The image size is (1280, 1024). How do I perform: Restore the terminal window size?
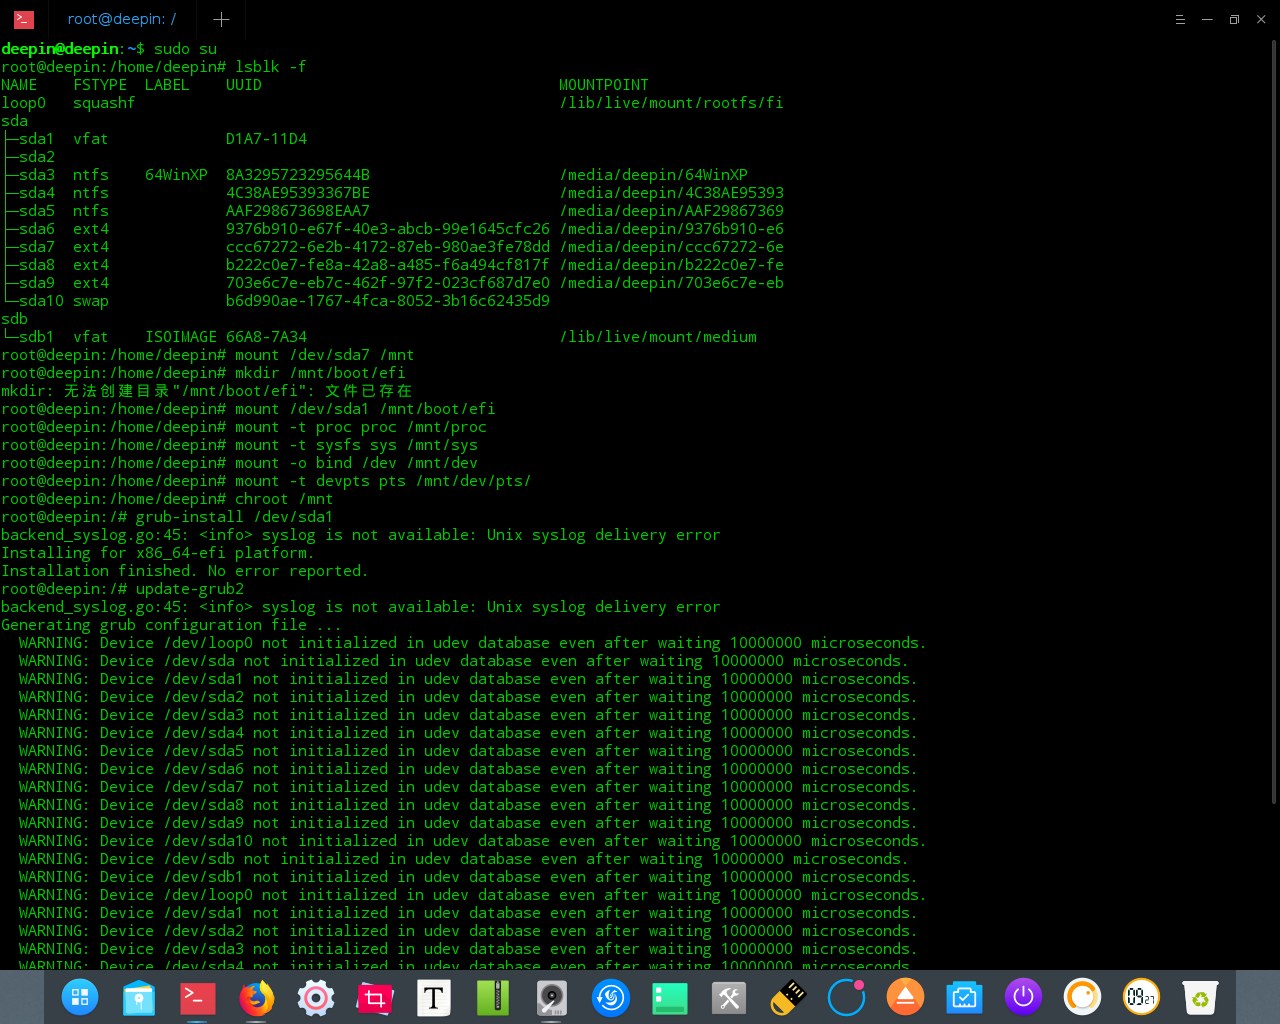pos(1234,19)
